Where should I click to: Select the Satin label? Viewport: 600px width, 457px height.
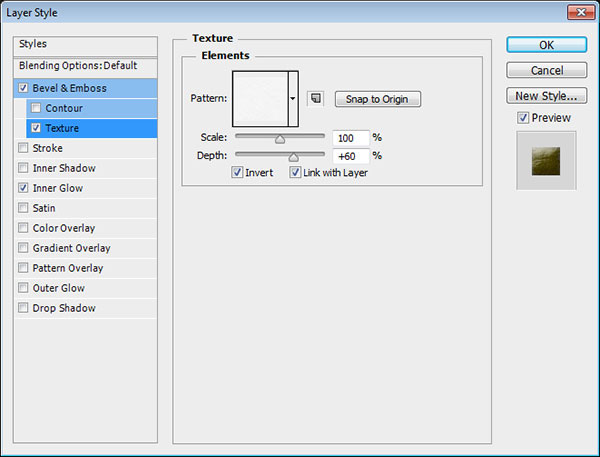point(44,208)
